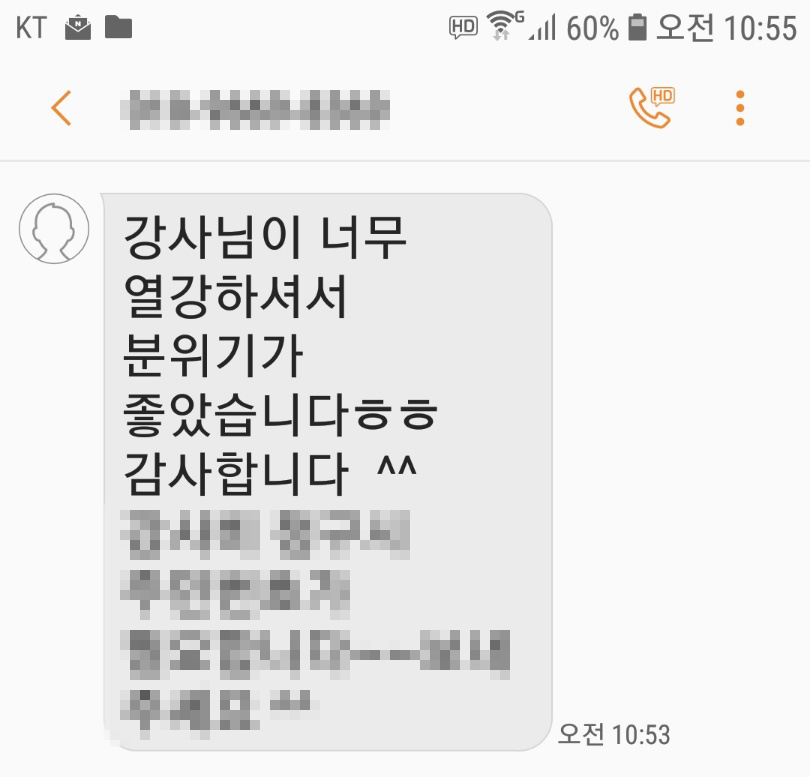This screenshot has width=810, height=777.
Task: Select the message line 강사님이 너무
Action: click(265, 237)
